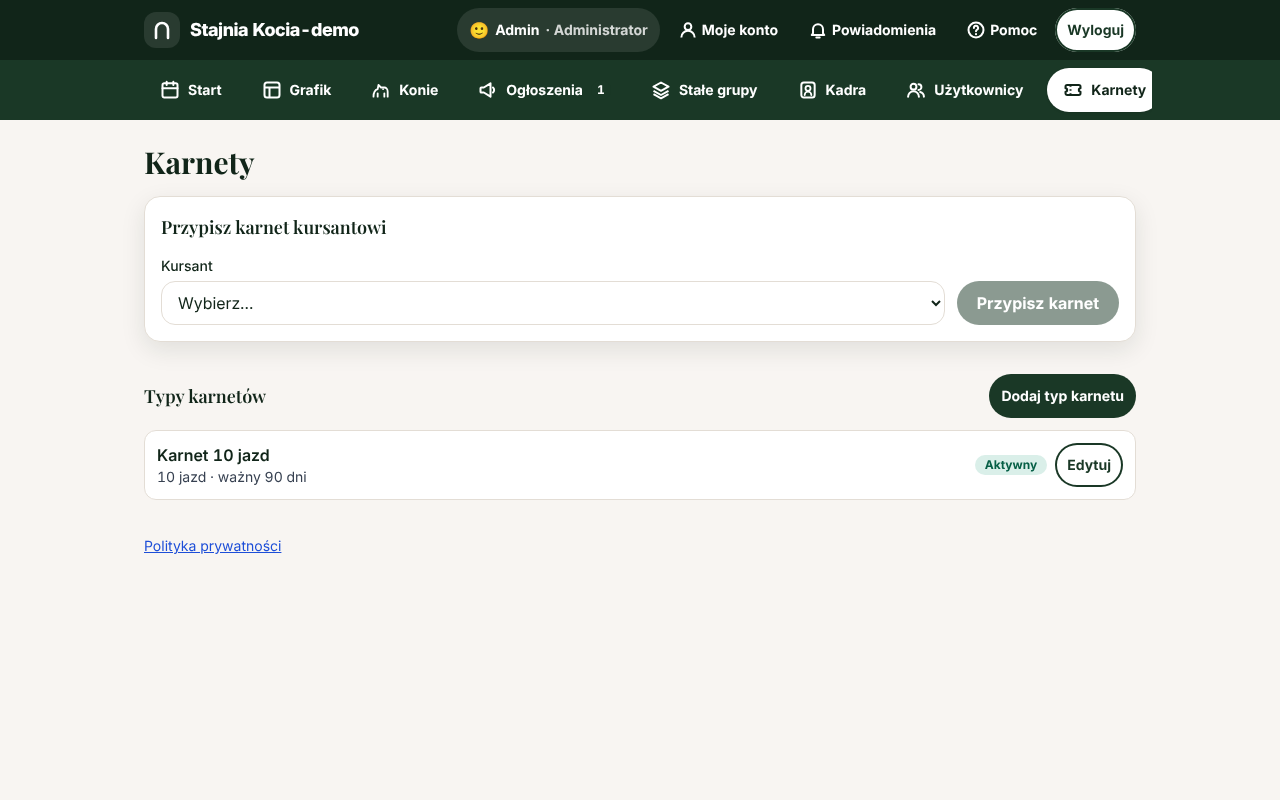The width and height of the screenshot is (1280, 800).
Task: Go to the Start tab label
Action: (205, 90)
